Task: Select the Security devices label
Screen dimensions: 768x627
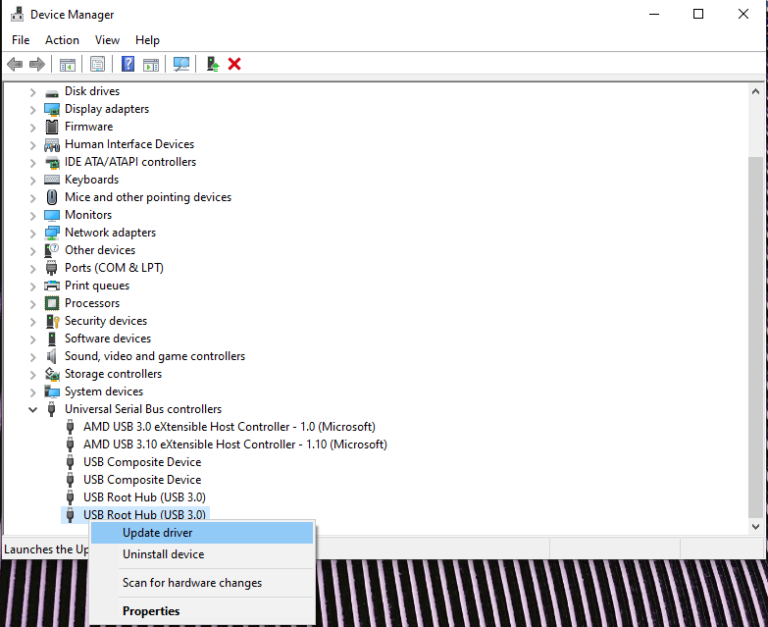Action: pos(106,320)
